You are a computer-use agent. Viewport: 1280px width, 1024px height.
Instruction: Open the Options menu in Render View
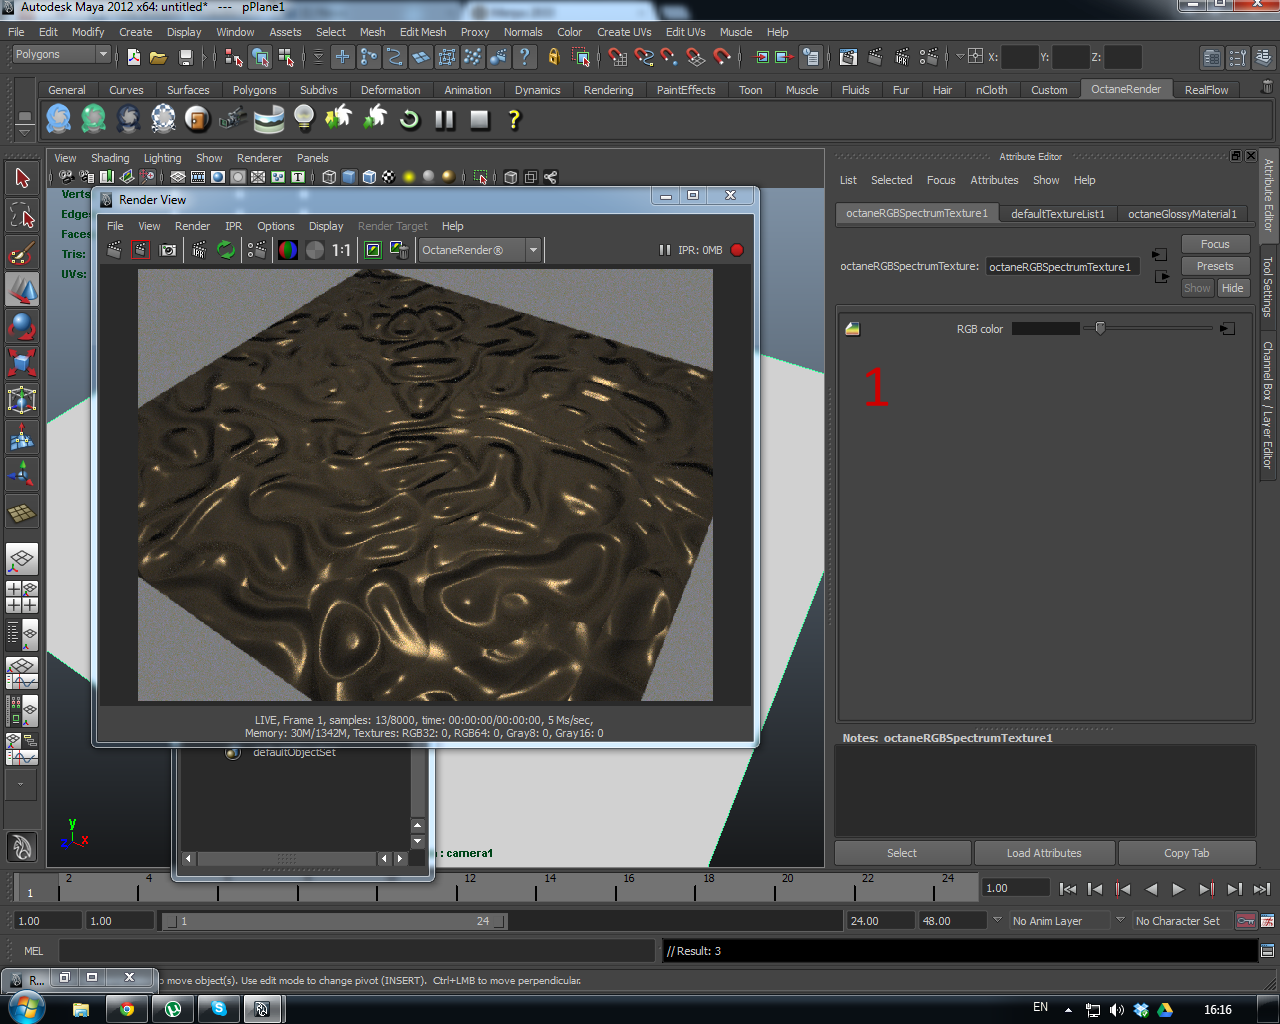pos(275,226)
